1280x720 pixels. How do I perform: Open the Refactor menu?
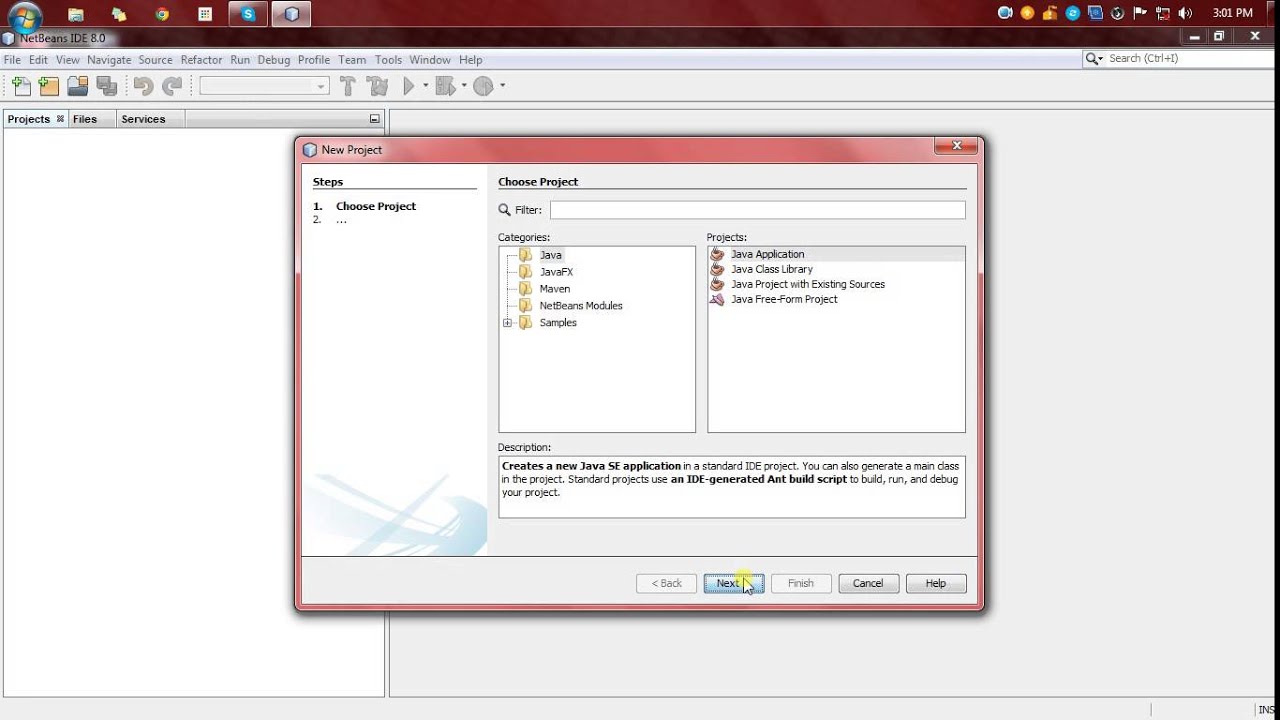pos(201,60)
